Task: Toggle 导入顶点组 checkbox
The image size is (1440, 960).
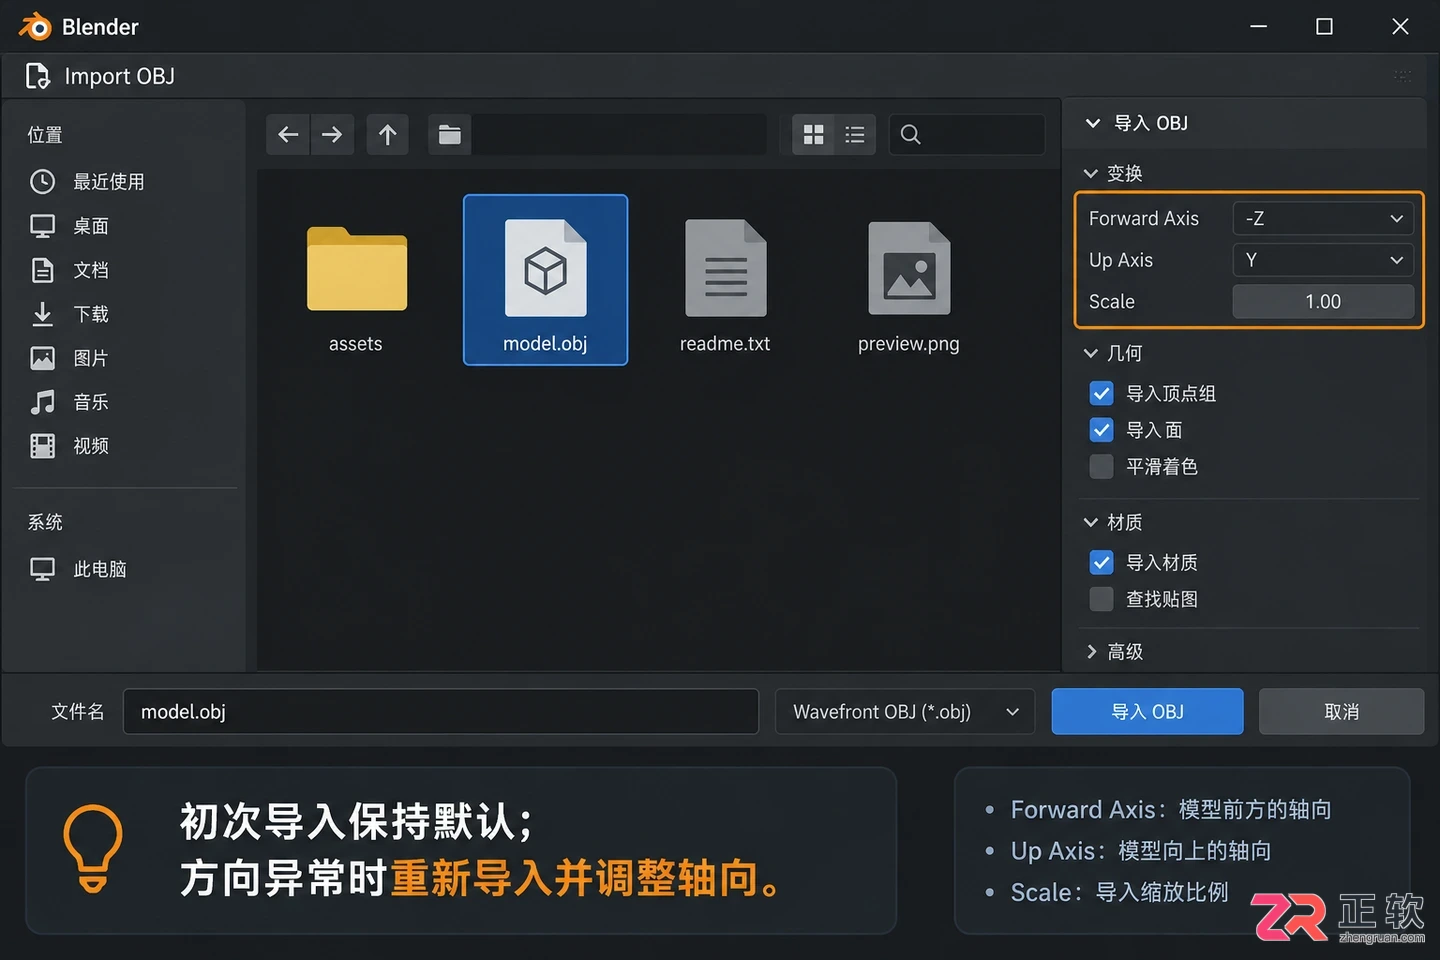Action: 1101,393
